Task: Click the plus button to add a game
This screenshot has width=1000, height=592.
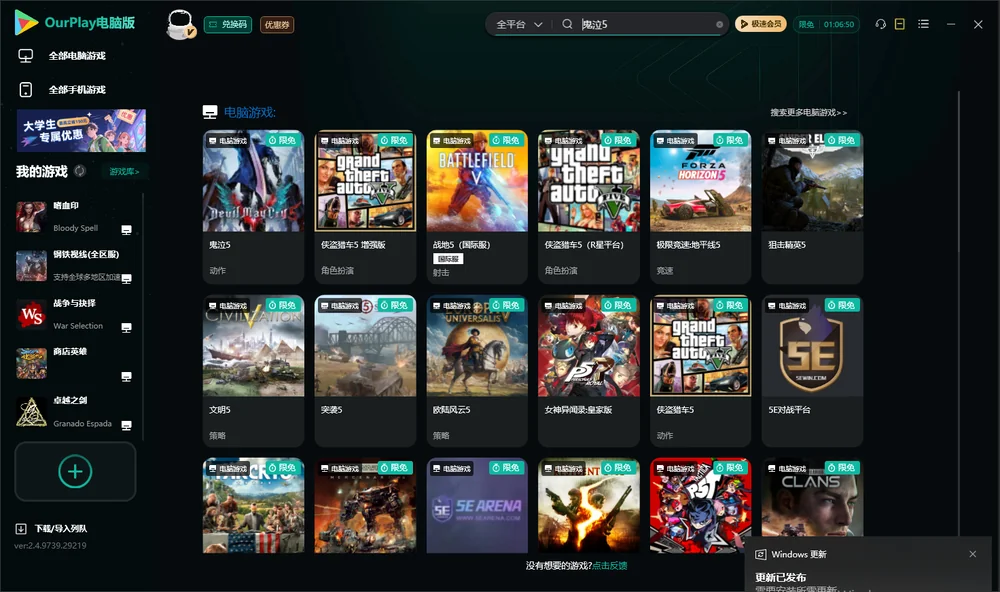Action: pyautogui.click(x=75, y=471)
